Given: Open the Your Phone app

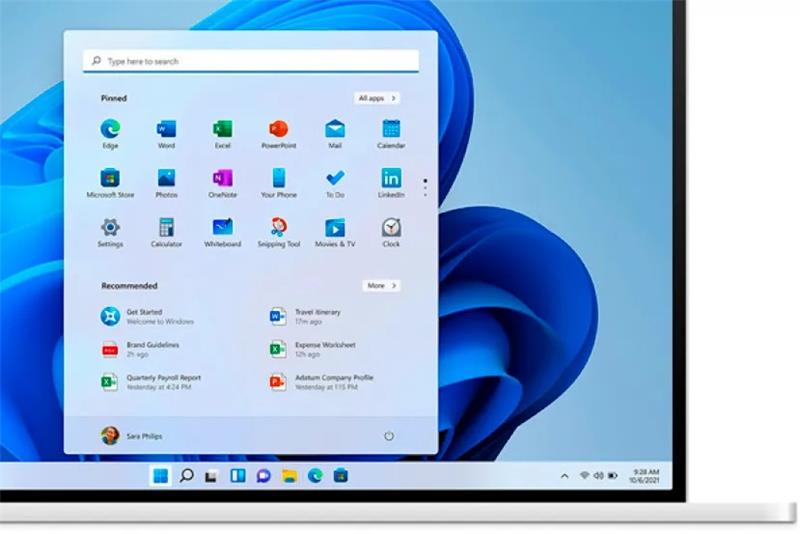Looking at the screenshot, I should (279, 183).
